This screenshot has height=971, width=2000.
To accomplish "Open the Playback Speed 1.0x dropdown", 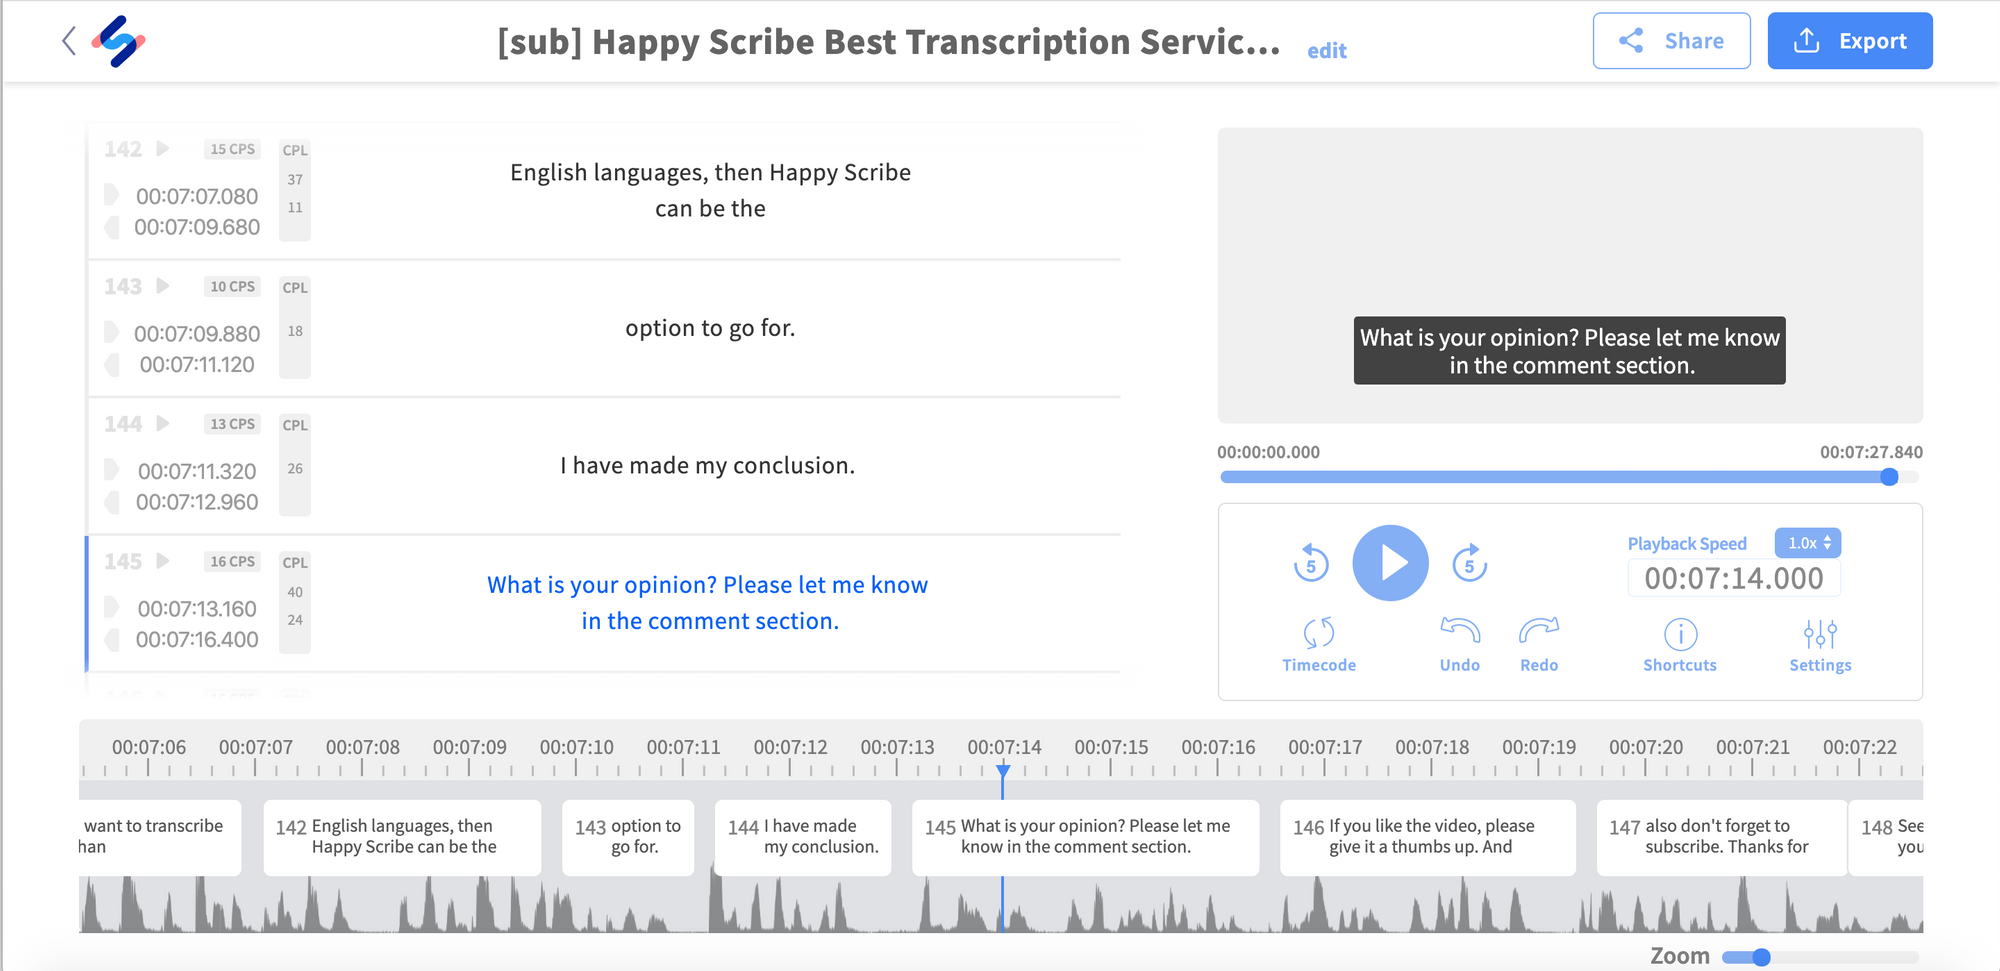I will click(1808, 543).
